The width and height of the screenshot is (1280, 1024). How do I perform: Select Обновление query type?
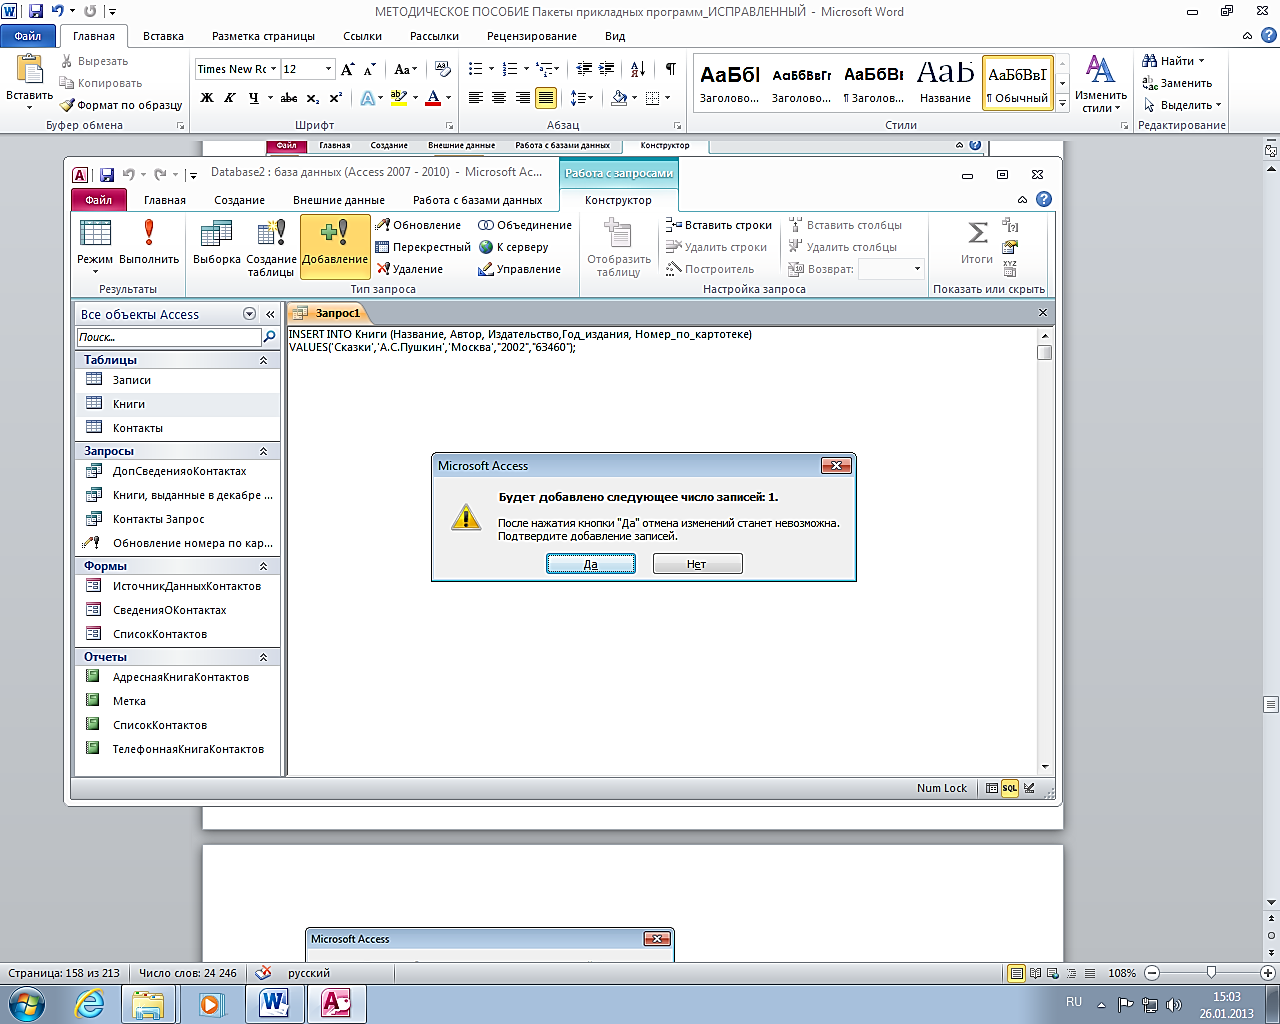click(x=419, y=225)
